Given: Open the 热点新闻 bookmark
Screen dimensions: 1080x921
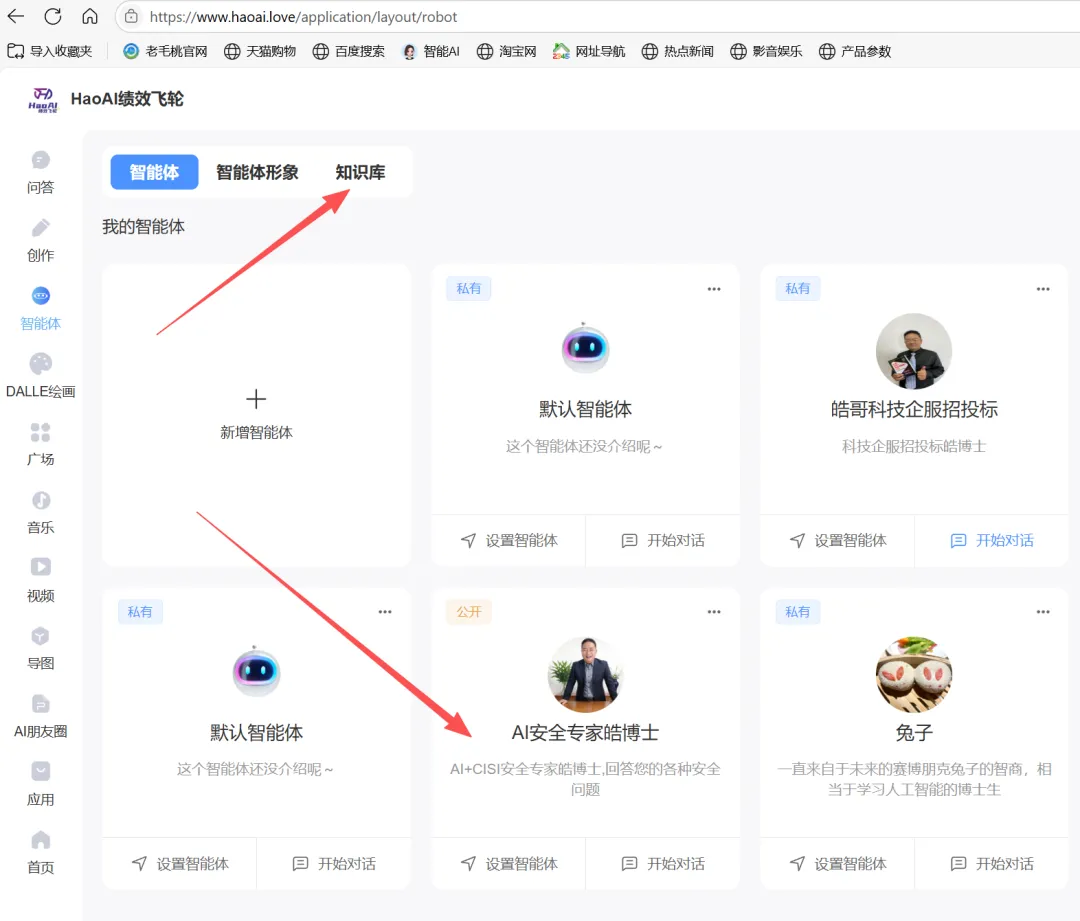Looking at the screenshot, I should 678,51.
